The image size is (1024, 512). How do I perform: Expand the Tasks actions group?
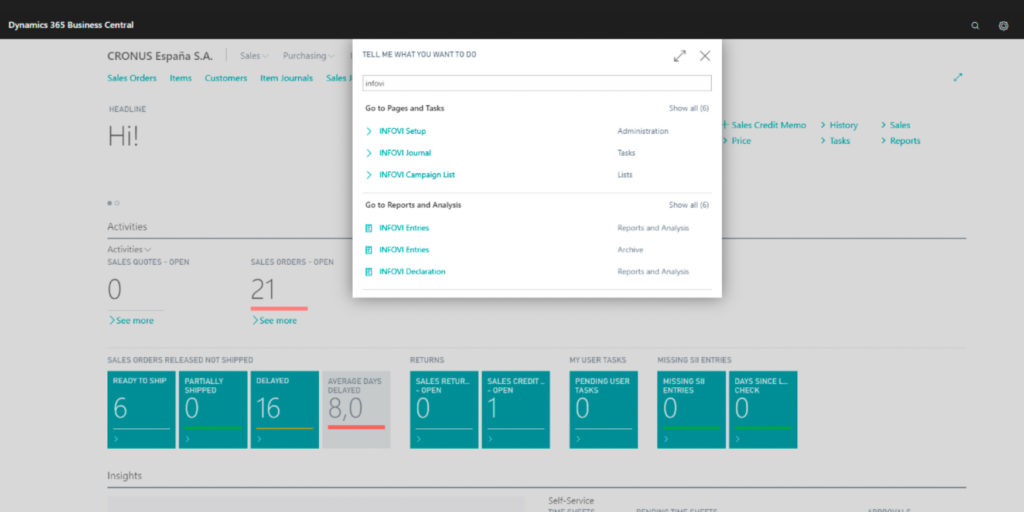coord(835,140)
